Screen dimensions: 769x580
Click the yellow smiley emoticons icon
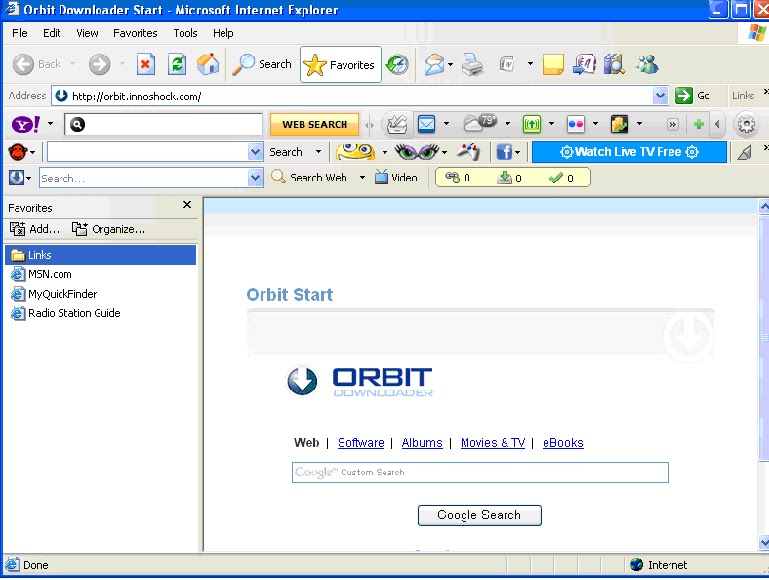click(356, 151)
